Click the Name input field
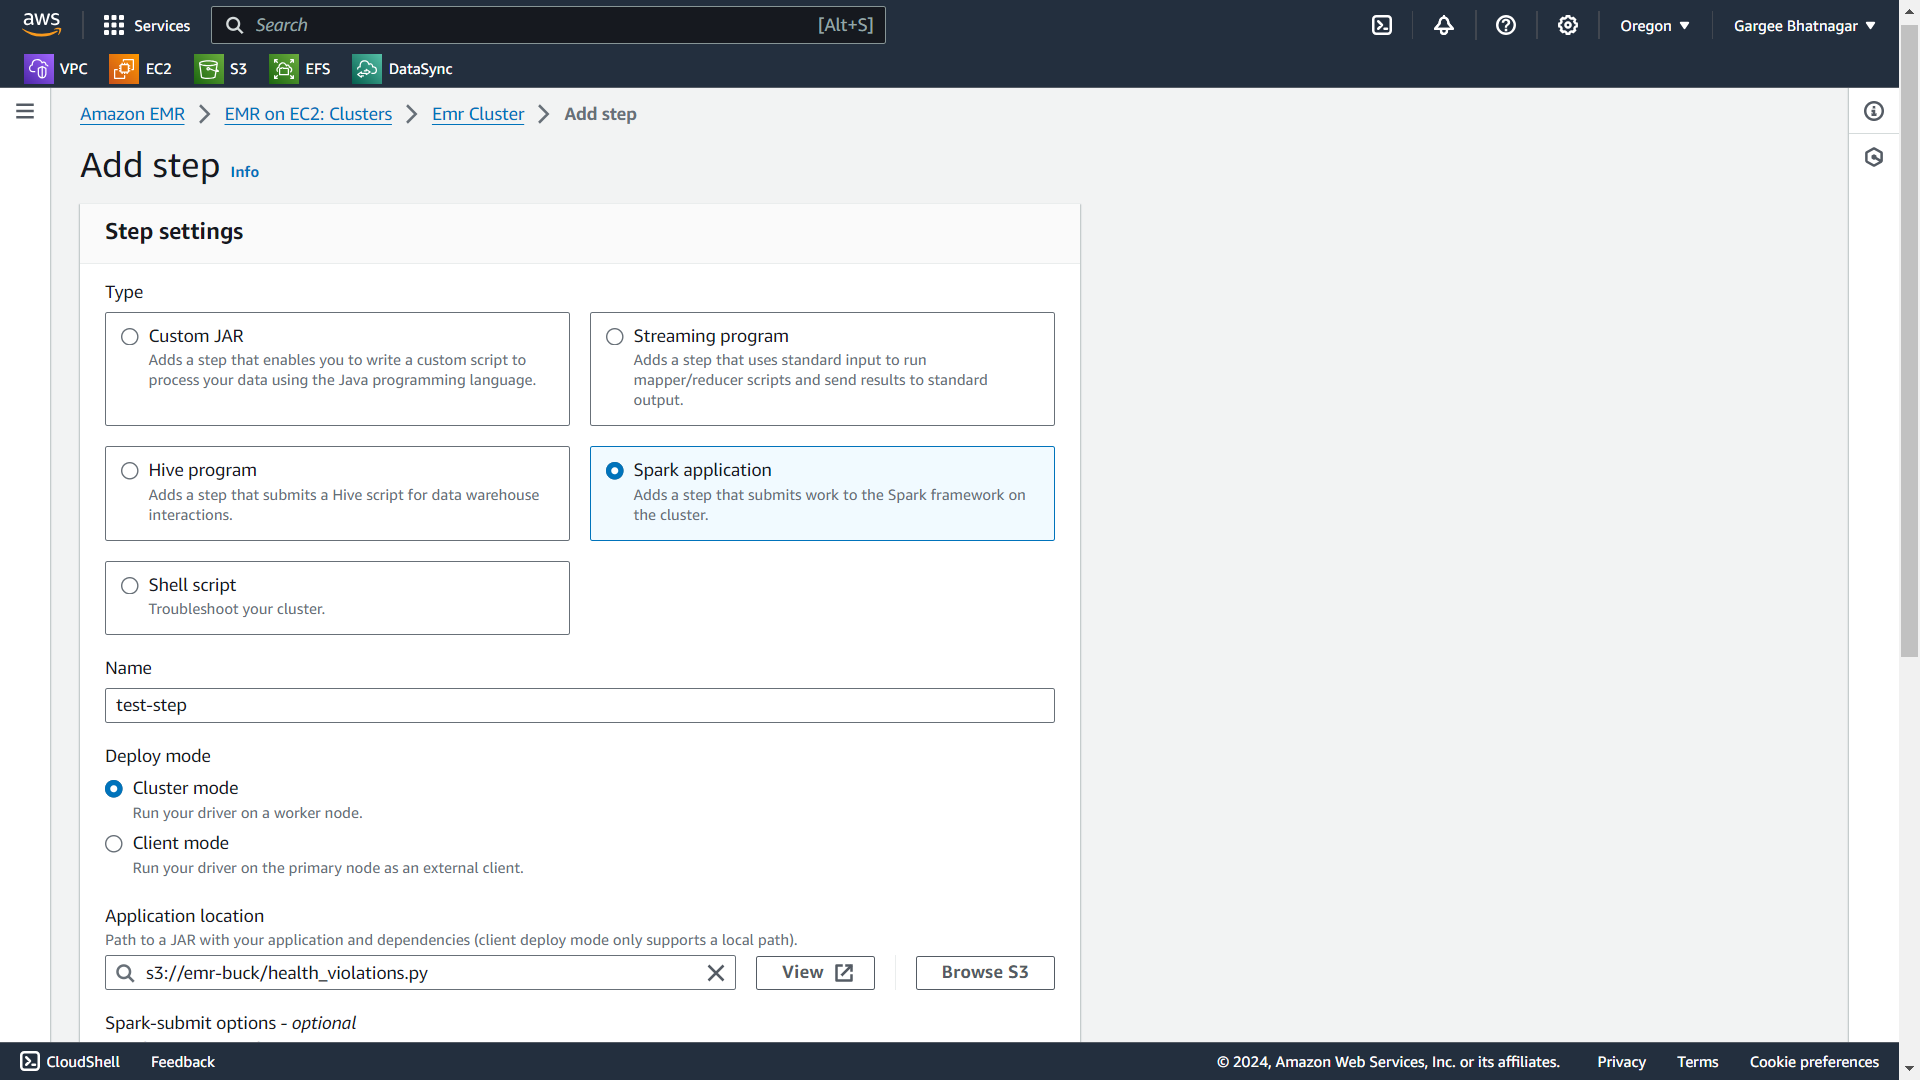1920x1080 pixels. pos(579,706)
